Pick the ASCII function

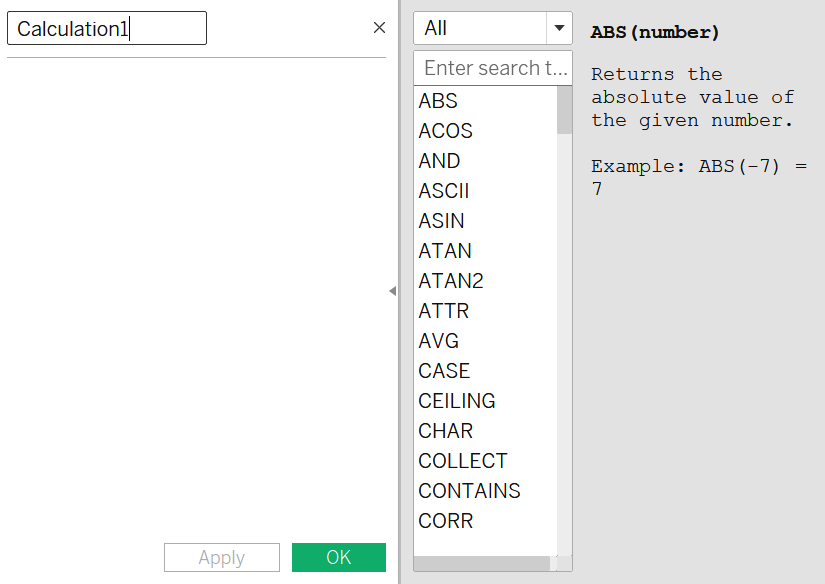point(443,191)
